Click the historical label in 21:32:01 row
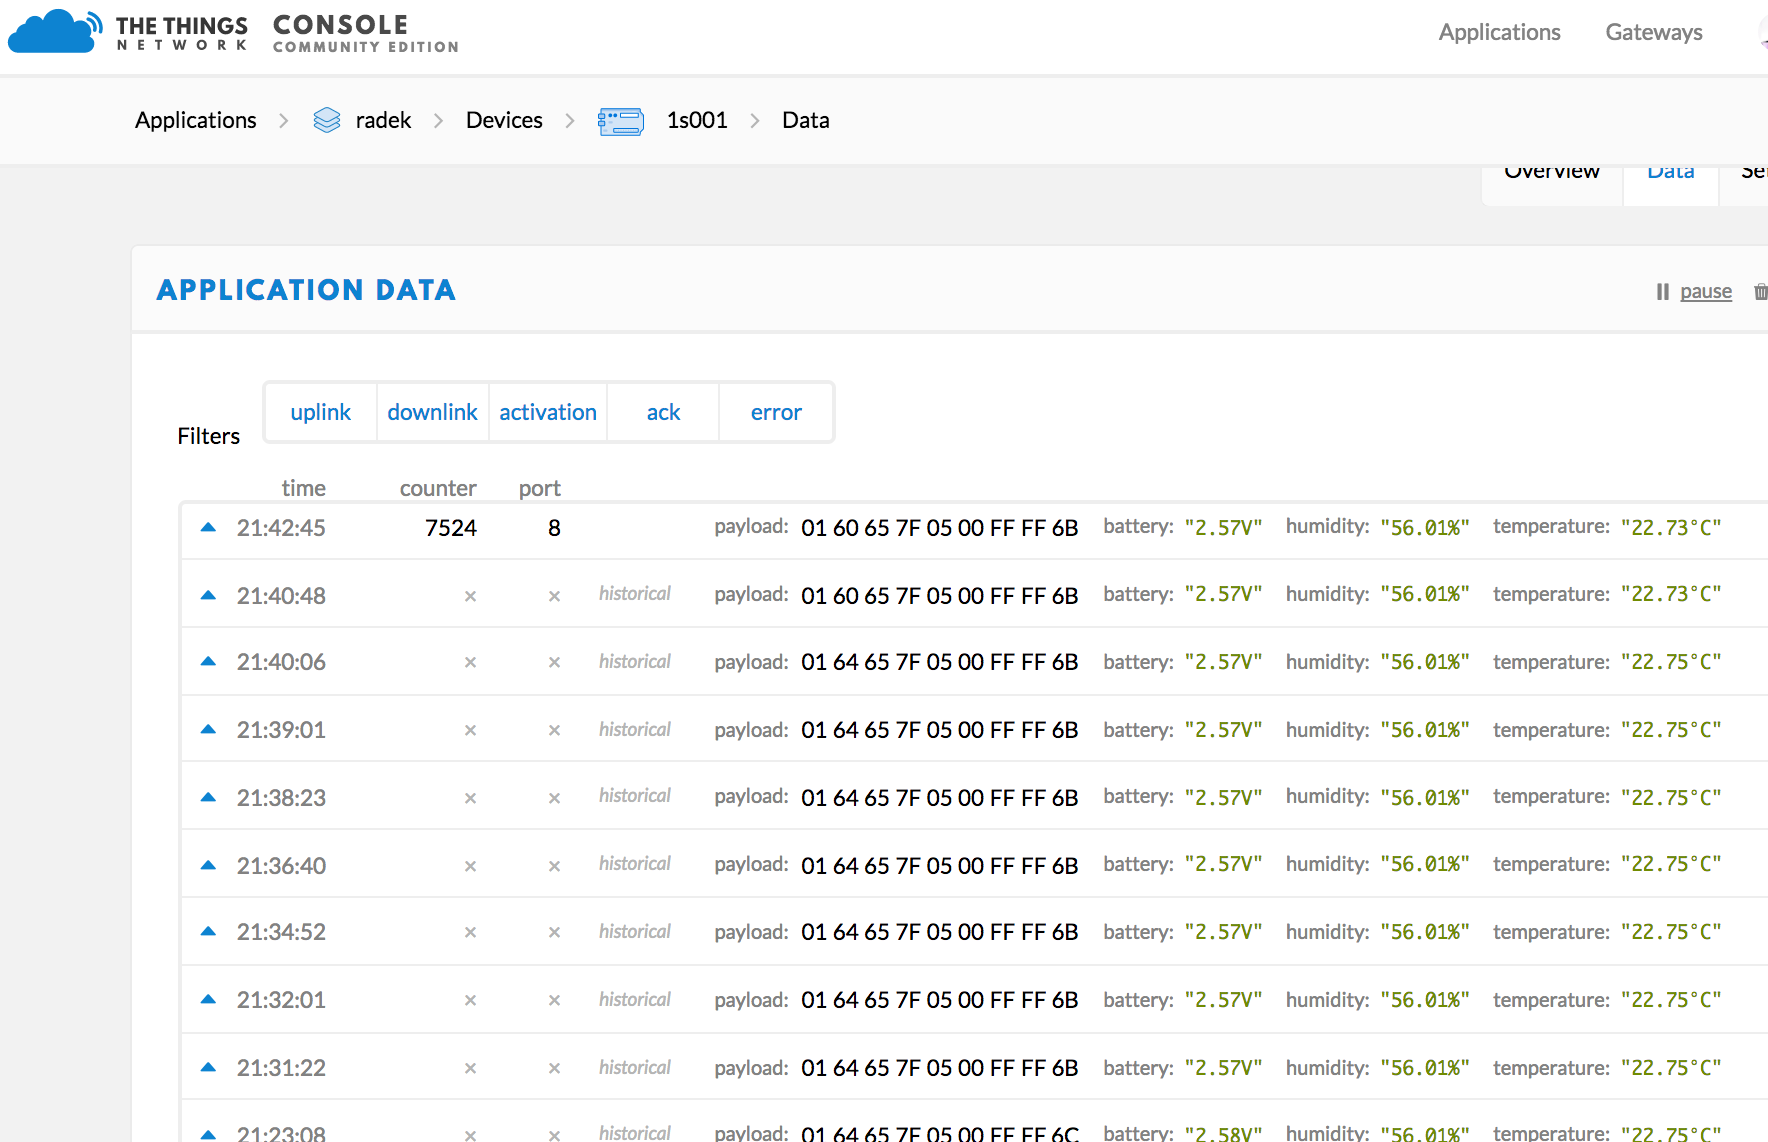This screenshot has width=1768, height=1142. 635,999
